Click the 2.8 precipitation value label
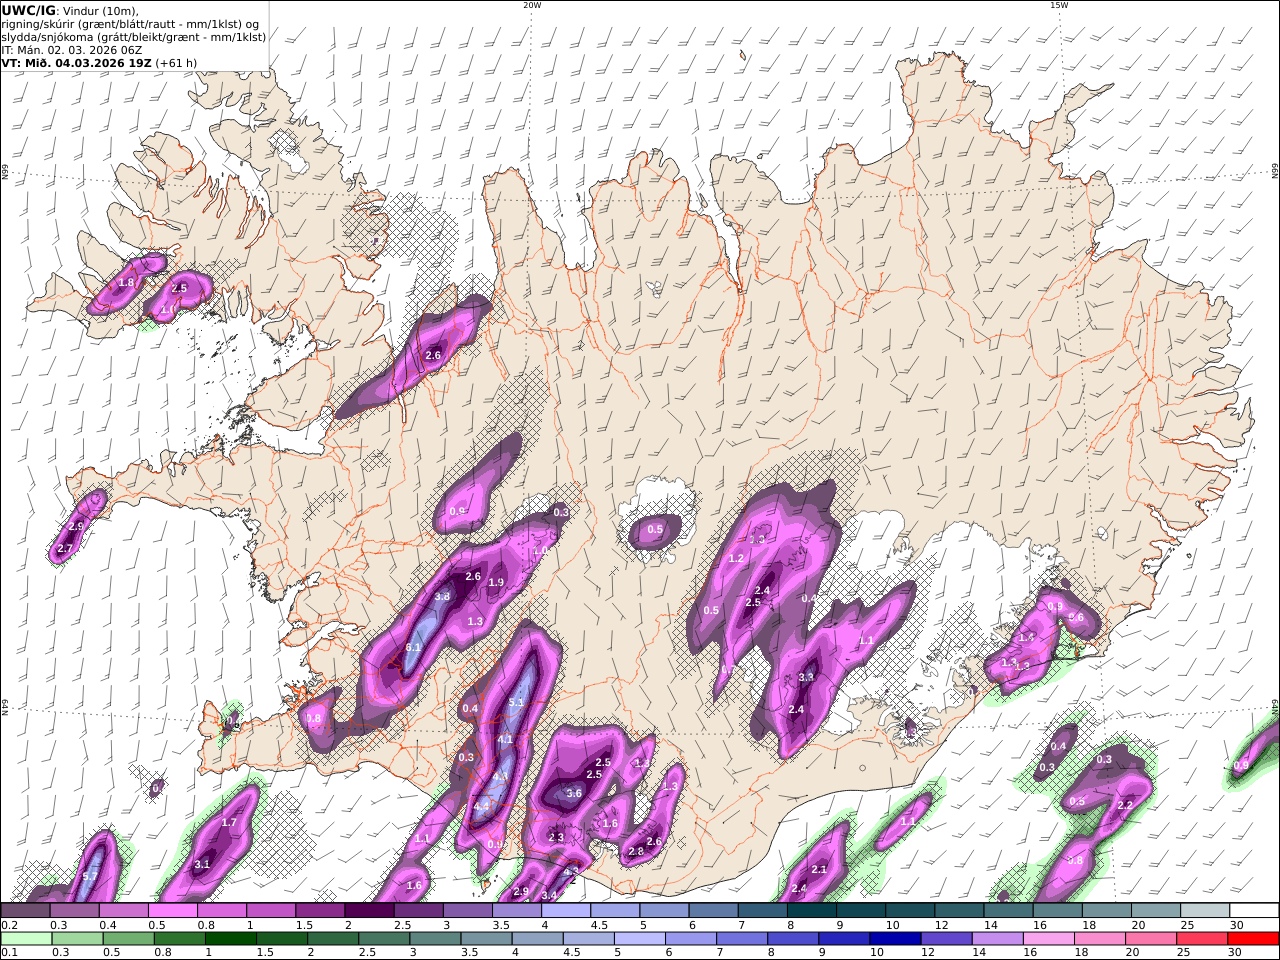The height and width of the screenshot is (960, 1280). pos(636,852)
